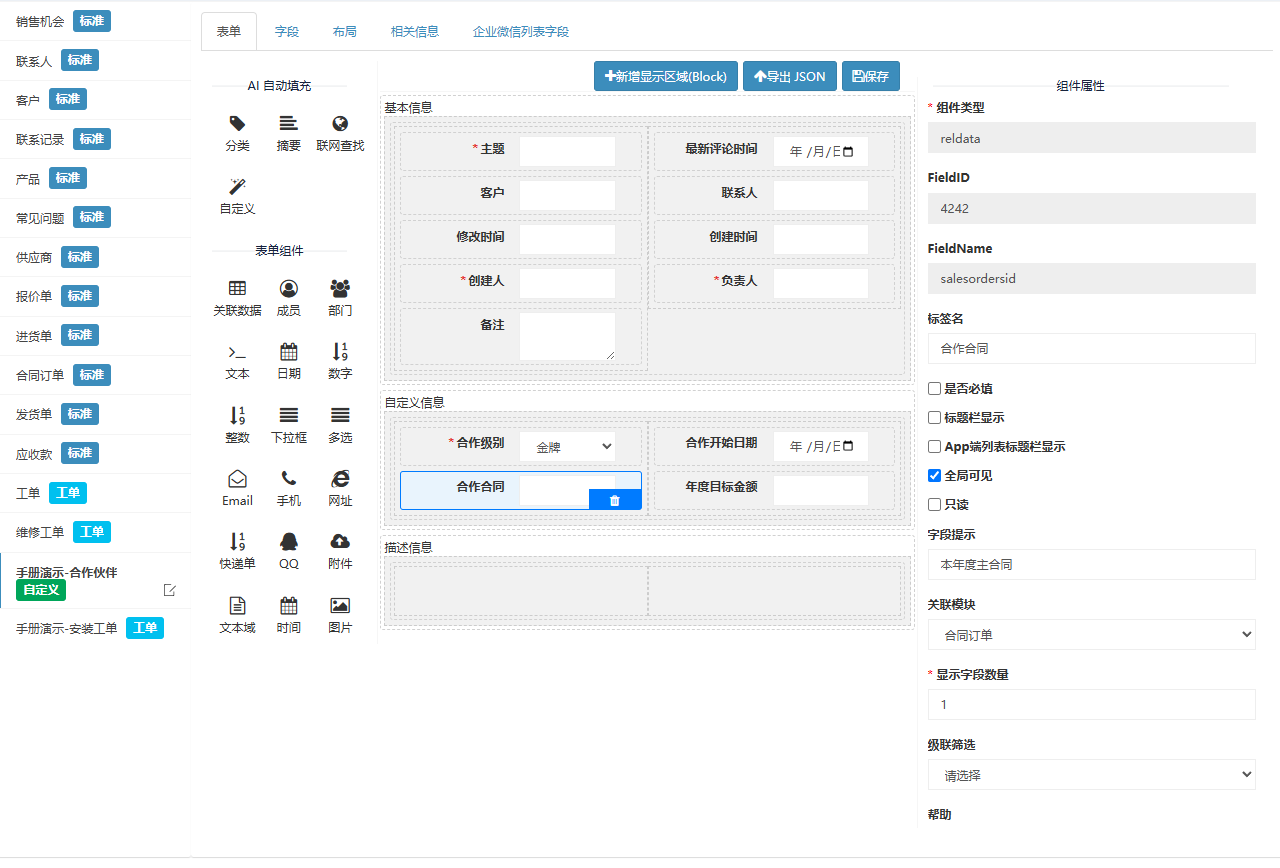Image resolution: width=1280 pixels, height=868 pixels.
Task: Select the 多选 component icon
Action: click(340, 415)
